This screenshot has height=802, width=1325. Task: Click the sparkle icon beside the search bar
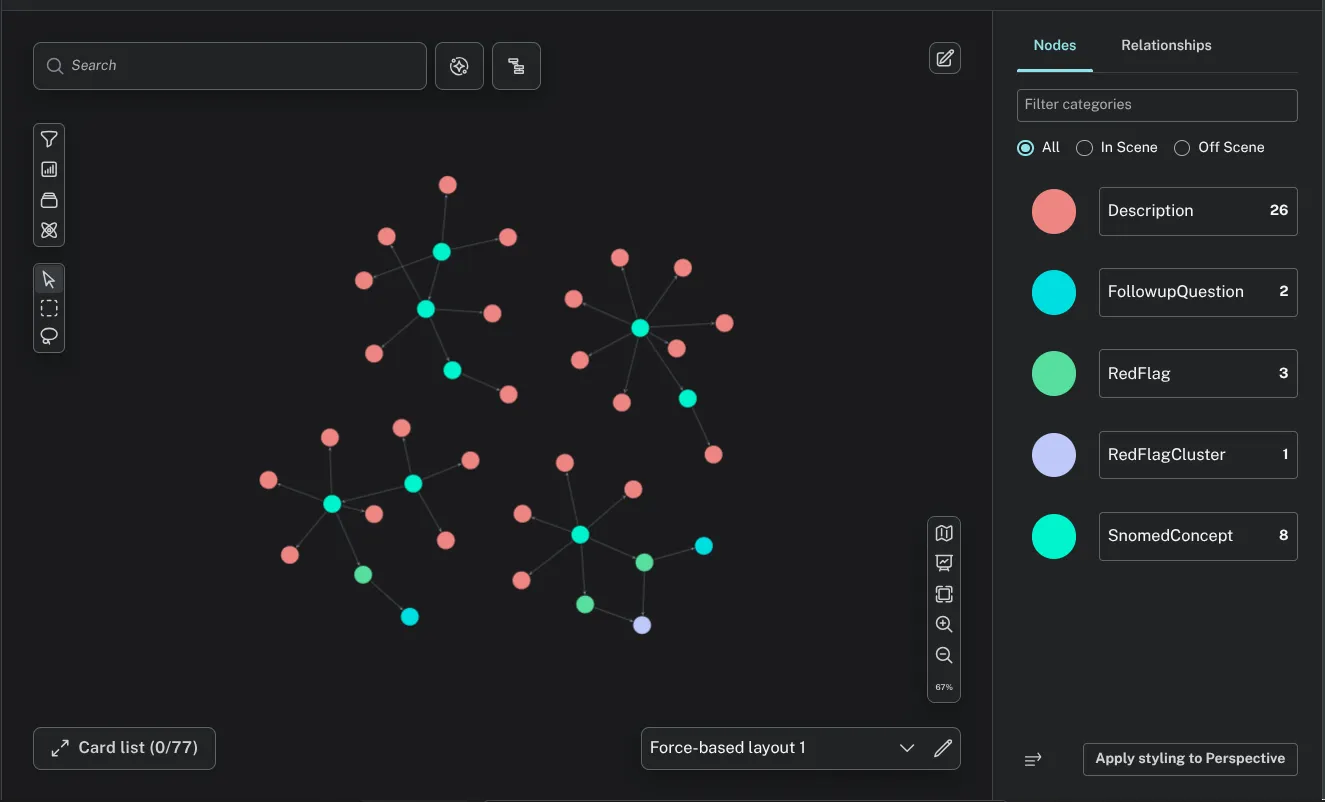460,66
